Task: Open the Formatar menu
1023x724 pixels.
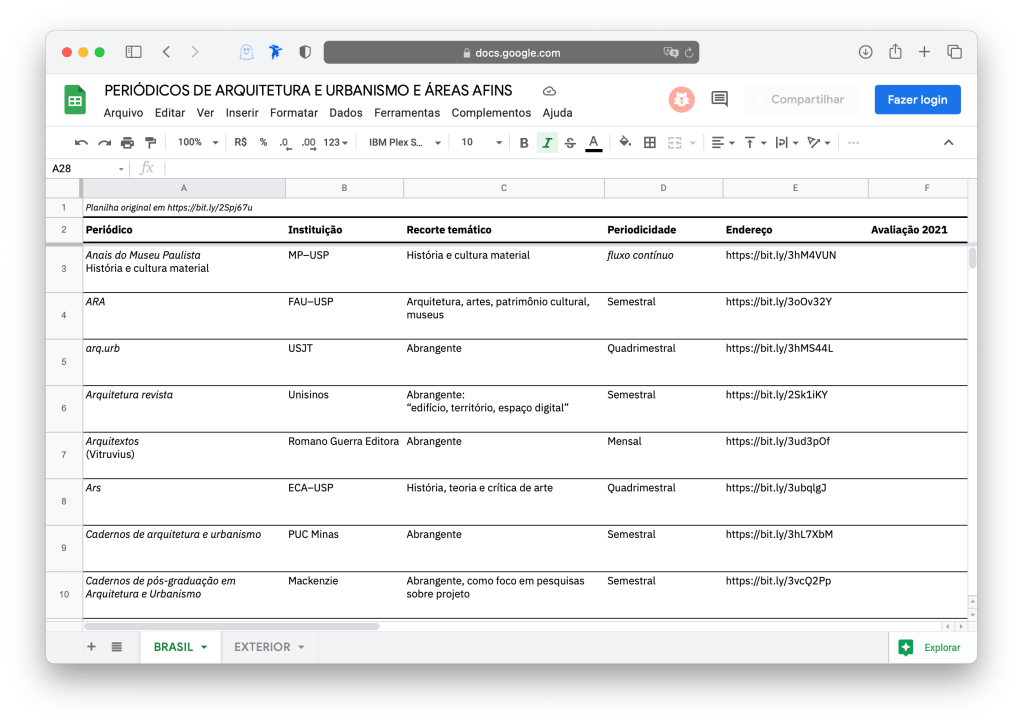Action: pos(294,113)
